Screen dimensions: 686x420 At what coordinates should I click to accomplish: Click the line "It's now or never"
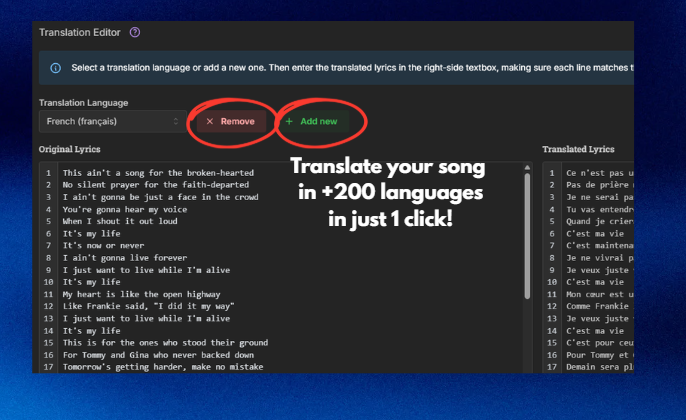coord(103,245)
